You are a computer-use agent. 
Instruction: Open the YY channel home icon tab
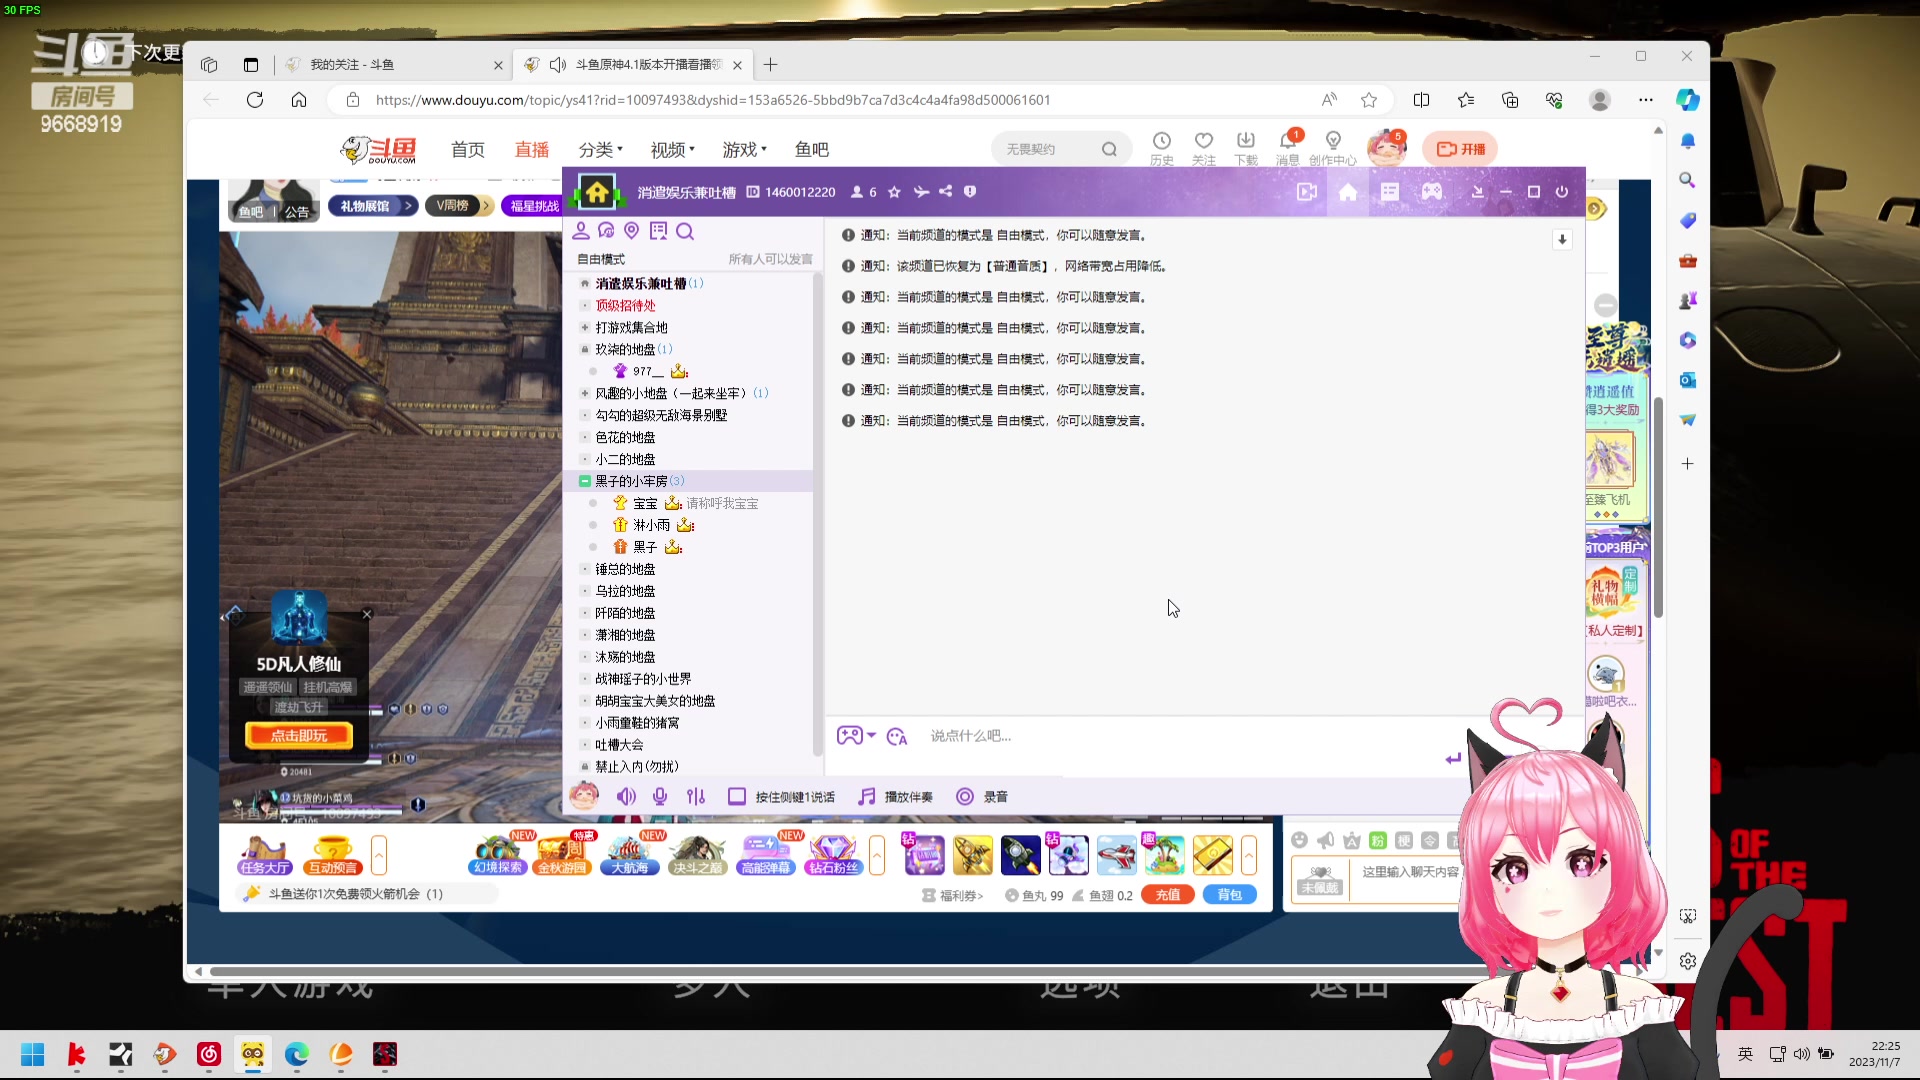click(1348, 192)
